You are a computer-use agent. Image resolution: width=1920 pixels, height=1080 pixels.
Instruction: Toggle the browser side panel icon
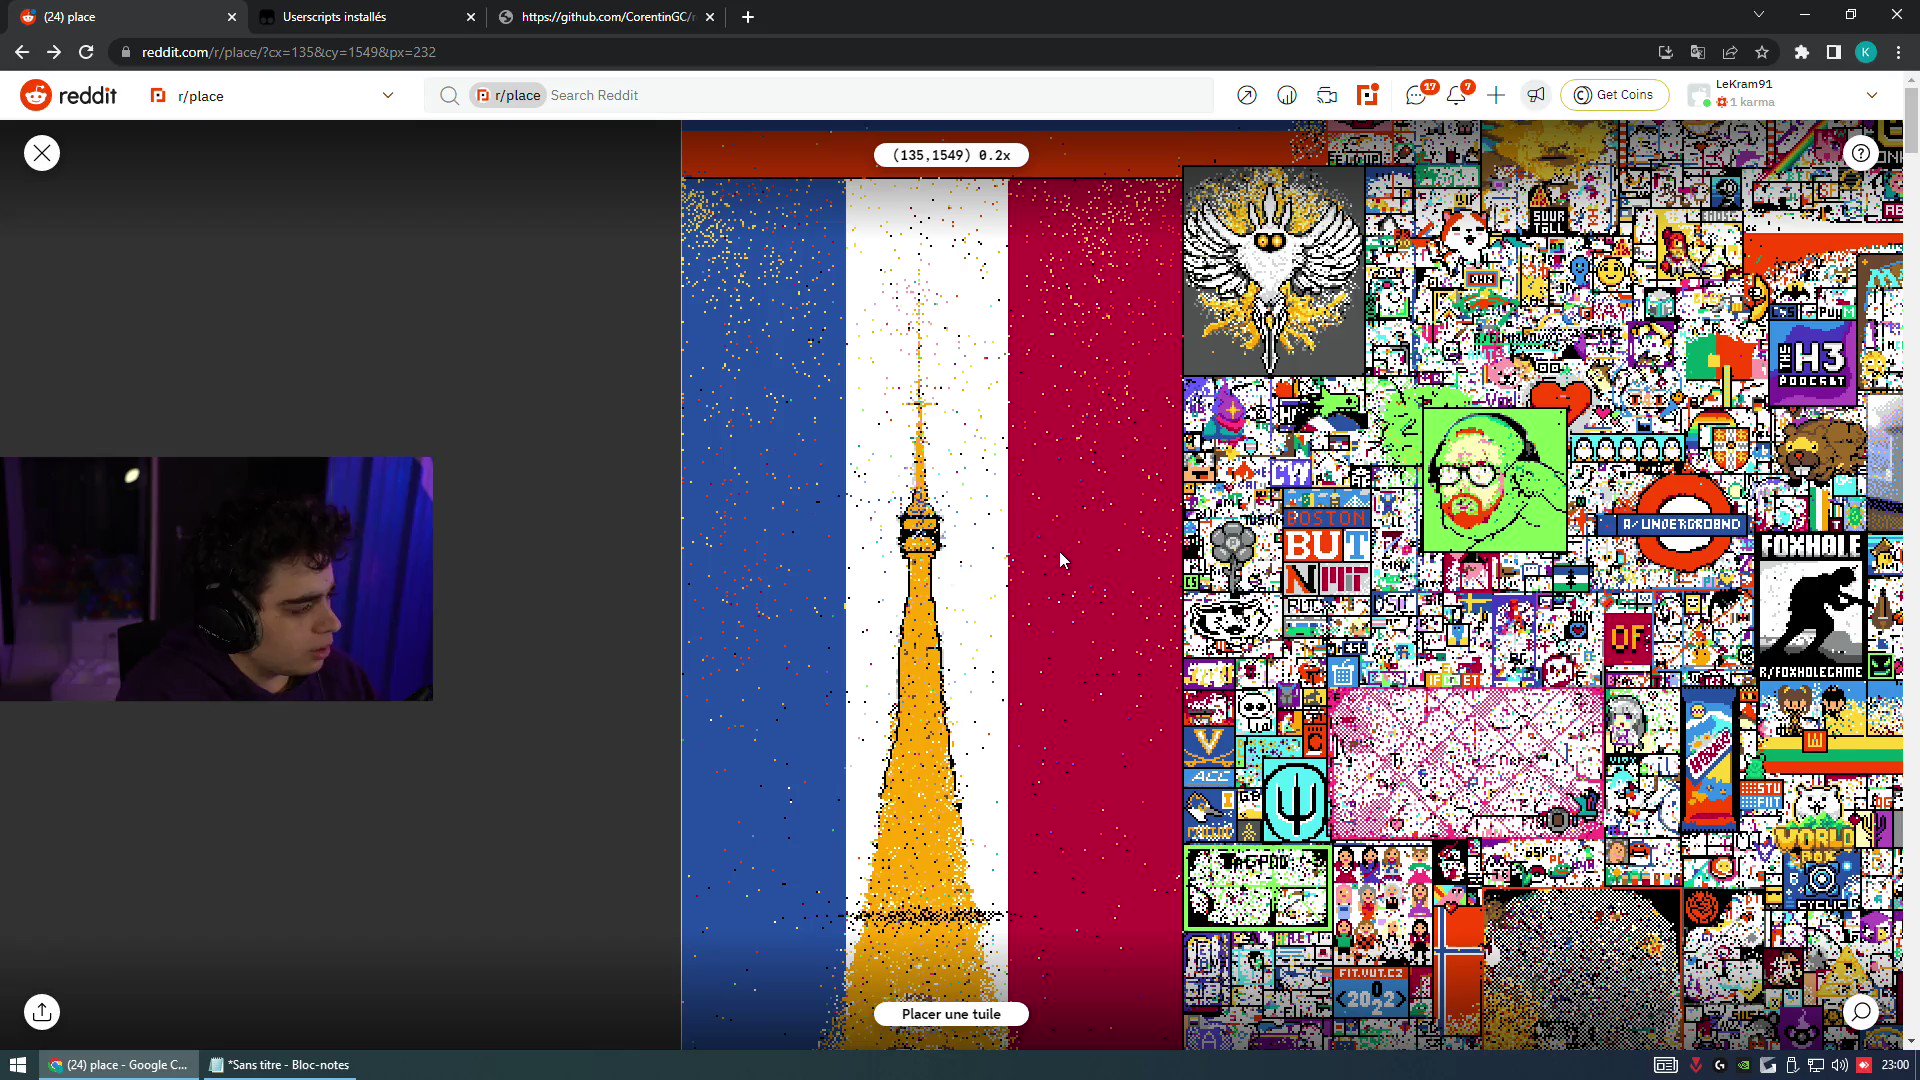point(1835,52)
